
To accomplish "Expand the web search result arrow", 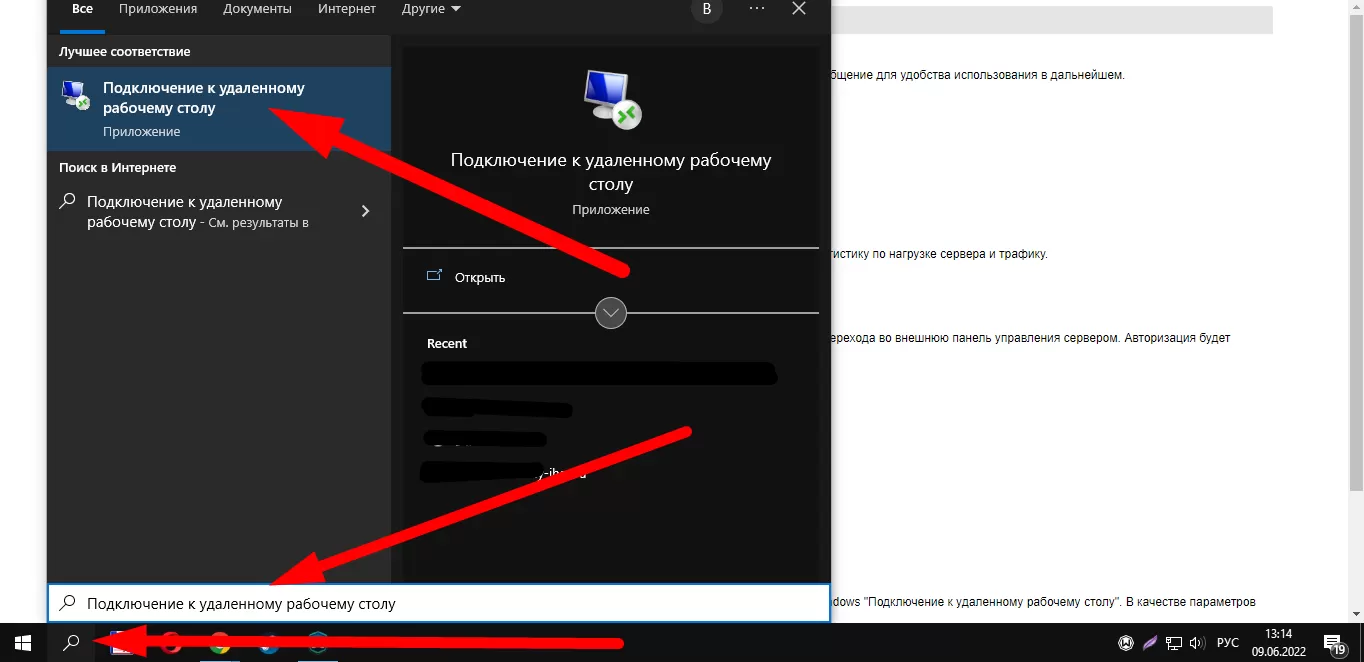I will [365, 211].
